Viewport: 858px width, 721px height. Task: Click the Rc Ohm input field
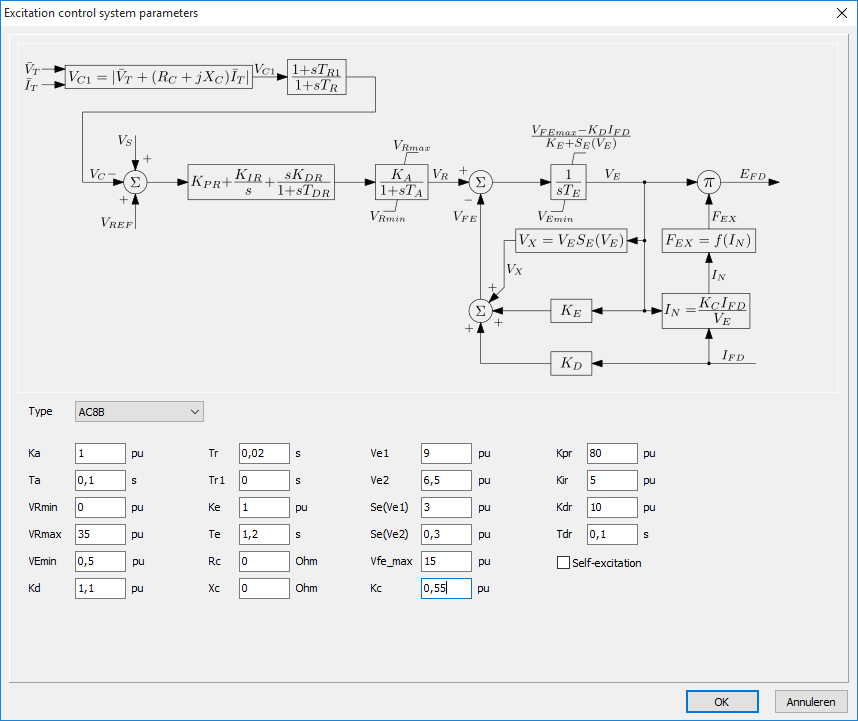click(x=264, y=561)
